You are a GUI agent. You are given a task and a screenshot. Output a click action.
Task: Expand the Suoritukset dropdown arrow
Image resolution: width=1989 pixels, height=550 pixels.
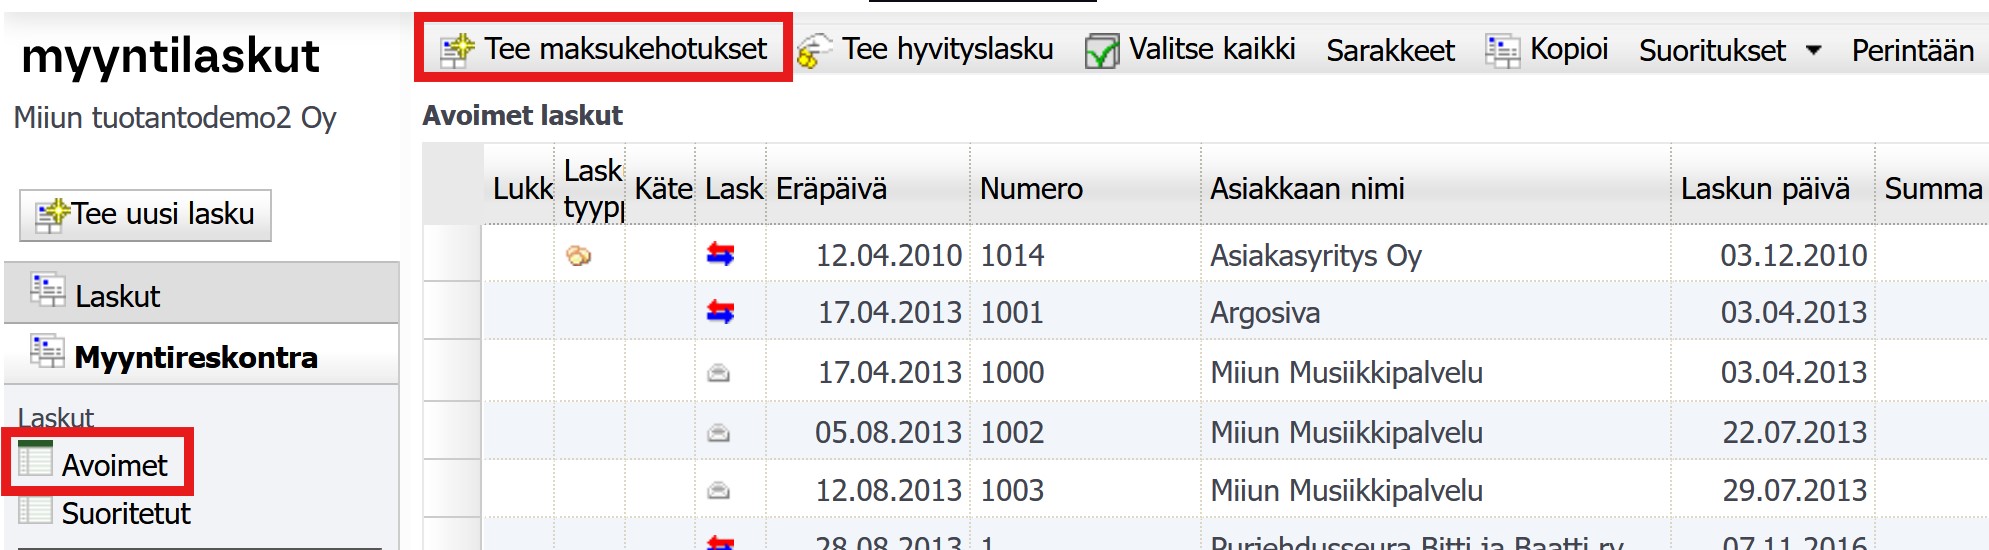point(1813,50)
